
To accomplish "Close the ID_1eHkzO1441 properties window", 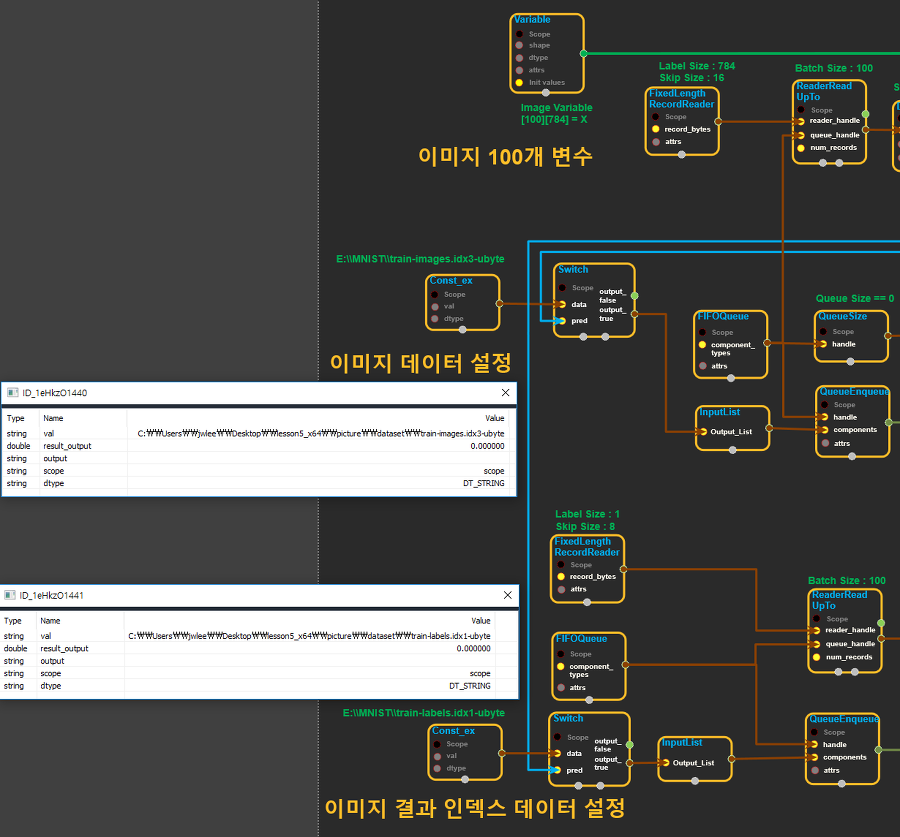I will point(505,596).
